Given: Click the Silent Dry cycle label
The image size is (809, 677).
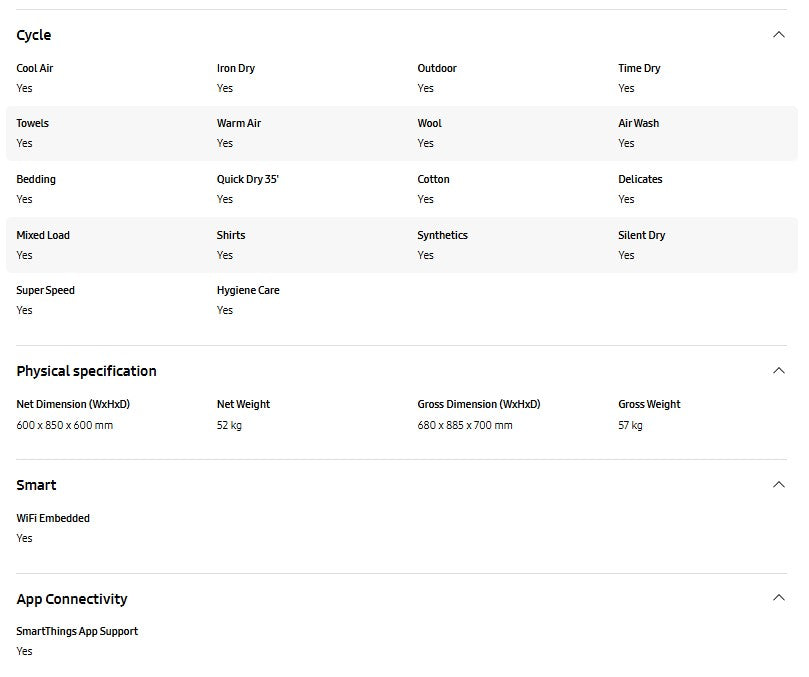Looking at the screenshot, I should tap(641, 236).
